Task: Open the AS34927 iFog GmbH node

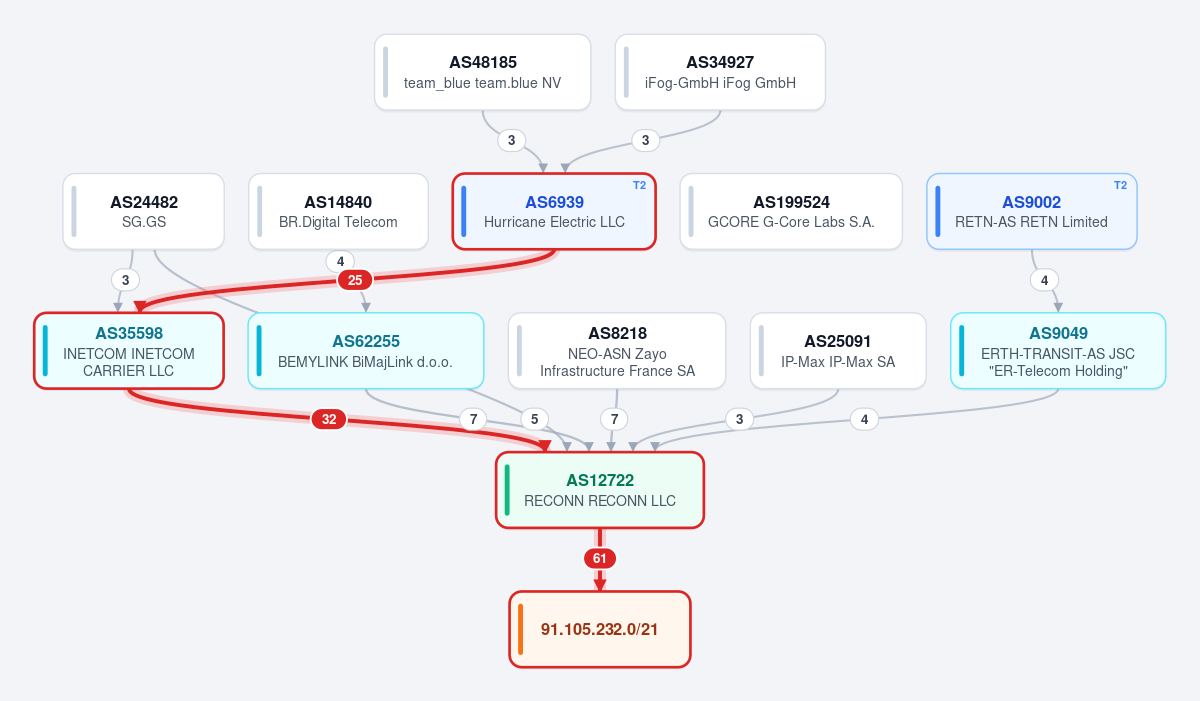Action: click(720, 72)
